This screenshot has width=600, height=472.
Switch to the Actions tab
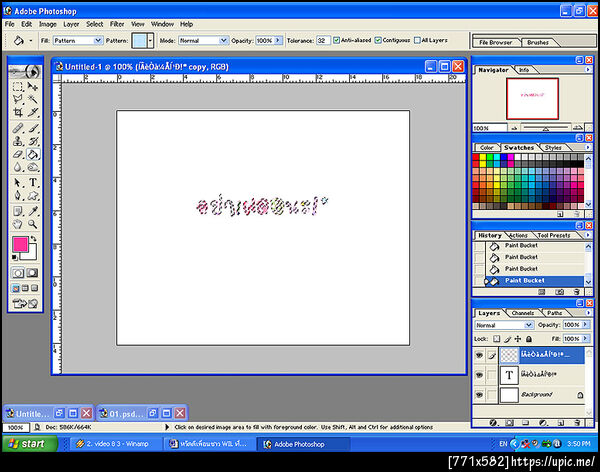point(519,236)
